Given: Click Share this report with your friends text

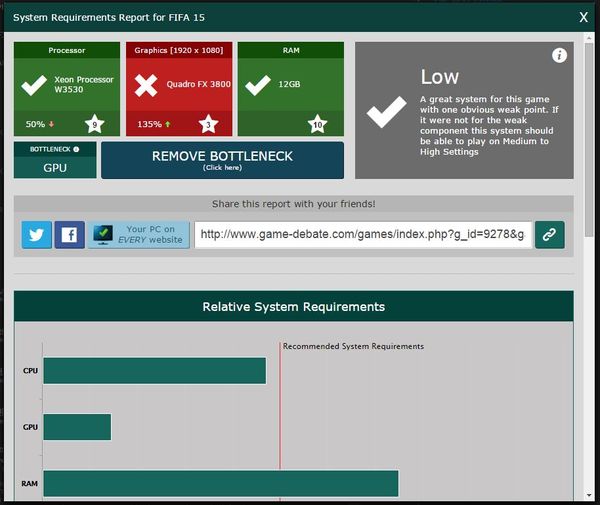Looking at the screenshot, I should [293, 204].
